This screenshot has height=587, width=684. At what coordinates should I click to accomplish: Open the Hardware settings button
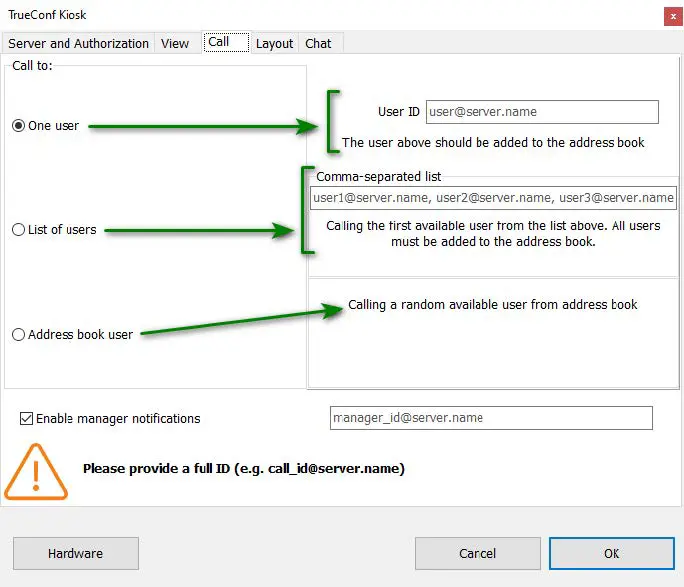tap(76, 553)
